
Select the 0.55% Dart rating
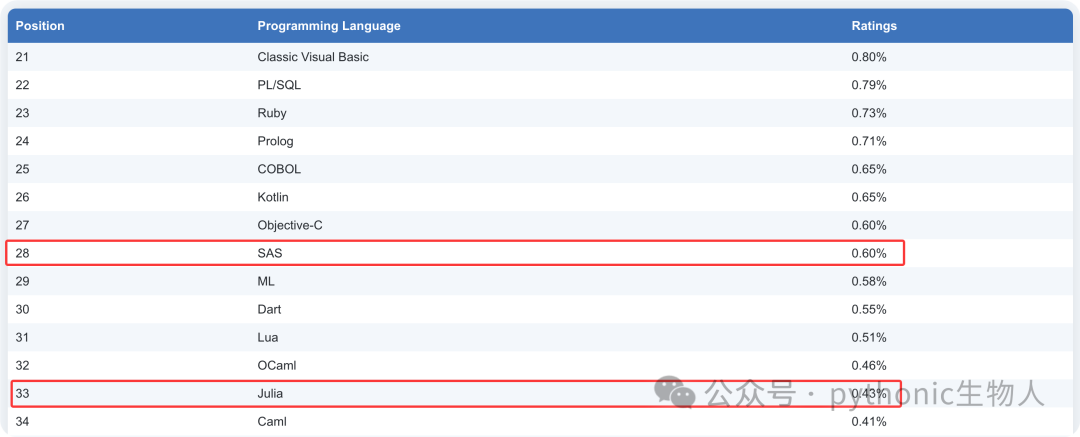tap(869, 309)
